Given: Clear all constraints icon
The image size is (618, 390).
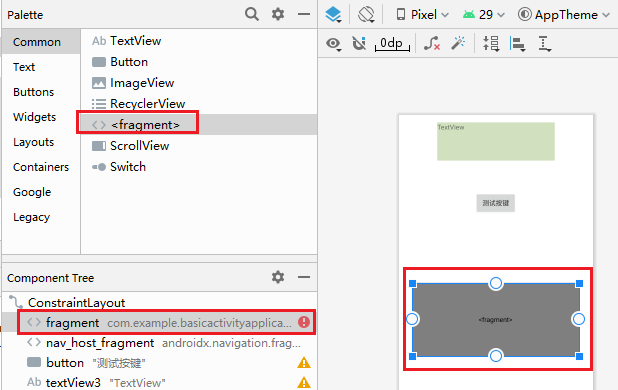Looking at the screenshot, I should 432,43.
